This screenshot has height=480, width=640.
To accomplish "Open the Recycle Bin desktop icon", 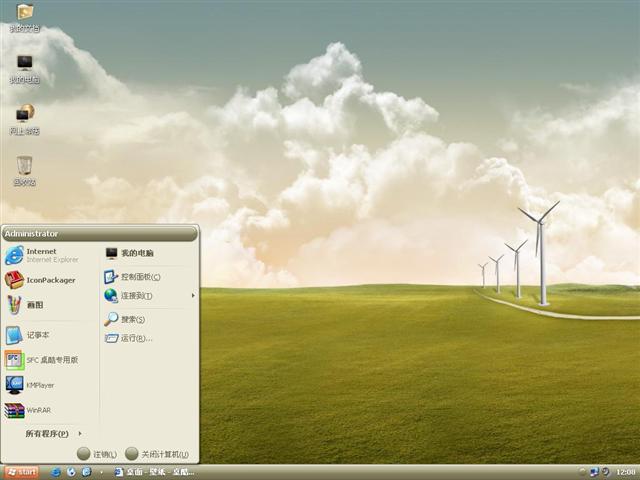I will click(x=24, y=168).
